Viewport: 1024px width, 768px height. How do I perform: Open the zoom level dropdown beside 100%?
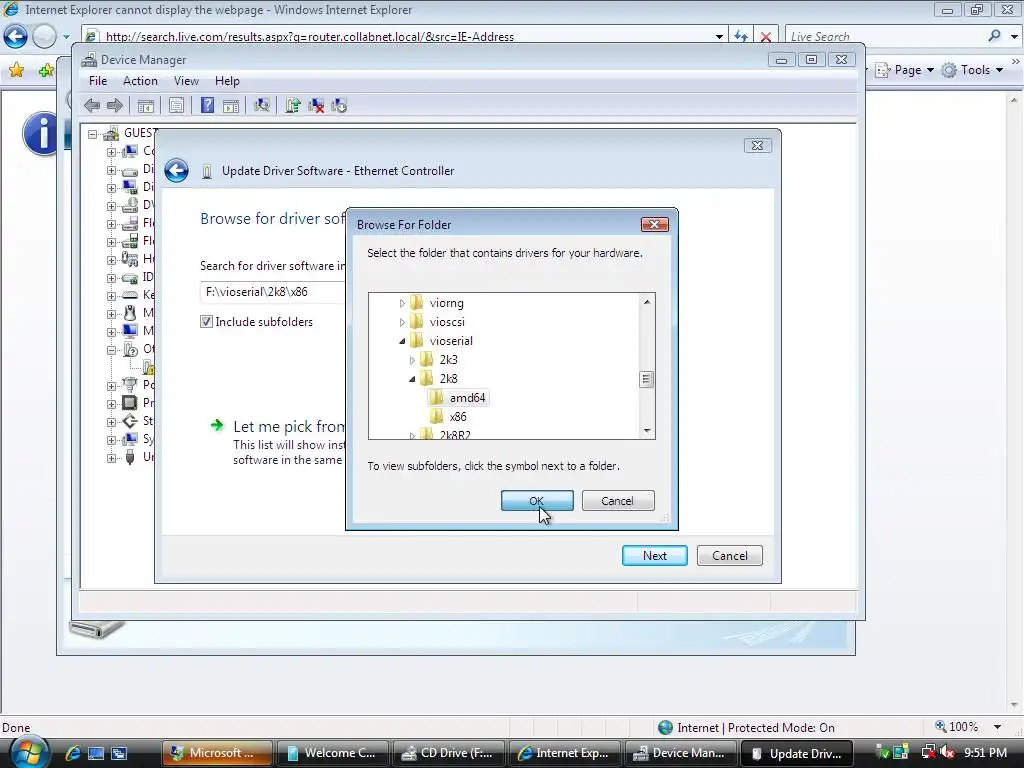click(x=997, y=727)
